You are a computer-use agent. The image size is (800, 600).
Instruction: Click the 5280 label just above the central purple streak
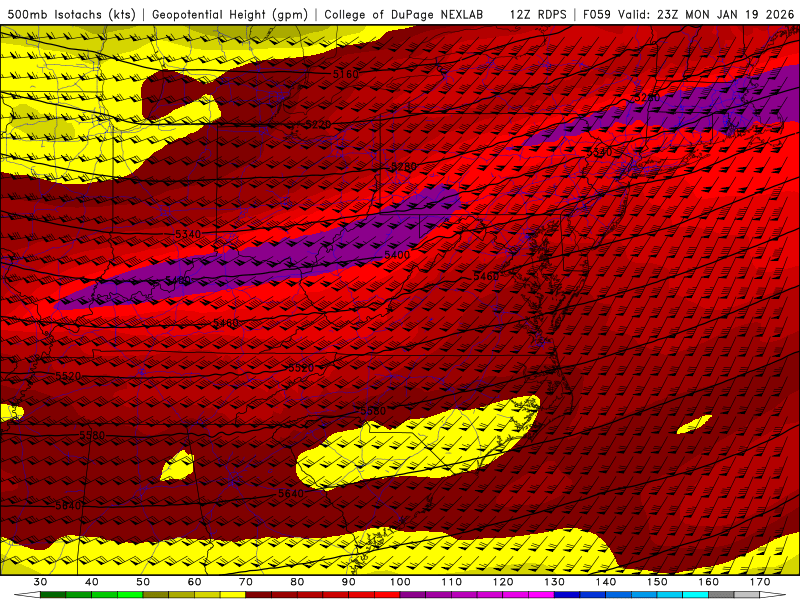pyautogui.click(x=404, y=167)
